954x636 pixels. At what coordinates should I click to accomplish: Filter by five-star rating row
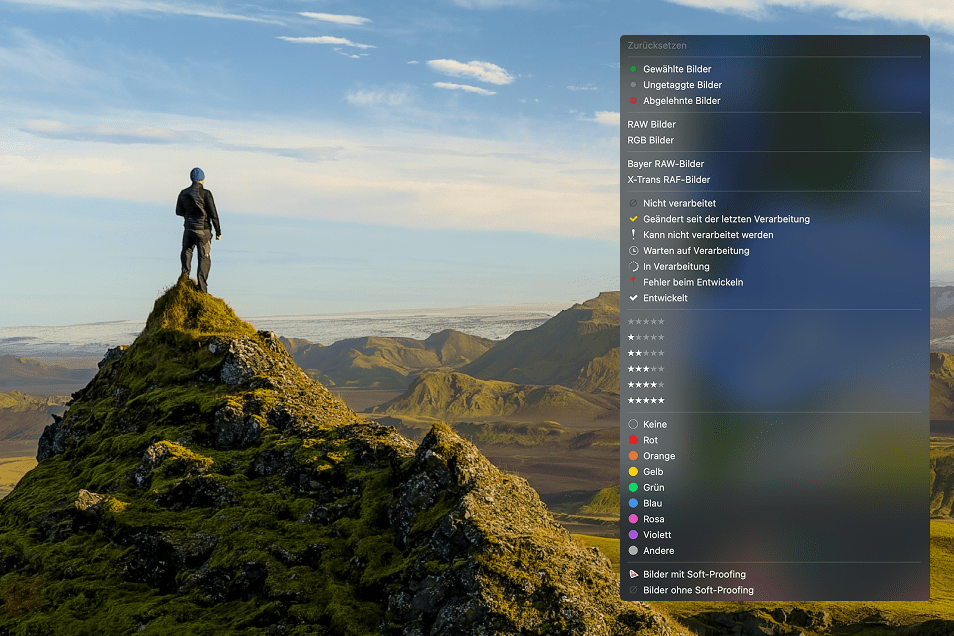tap(645, 401)
